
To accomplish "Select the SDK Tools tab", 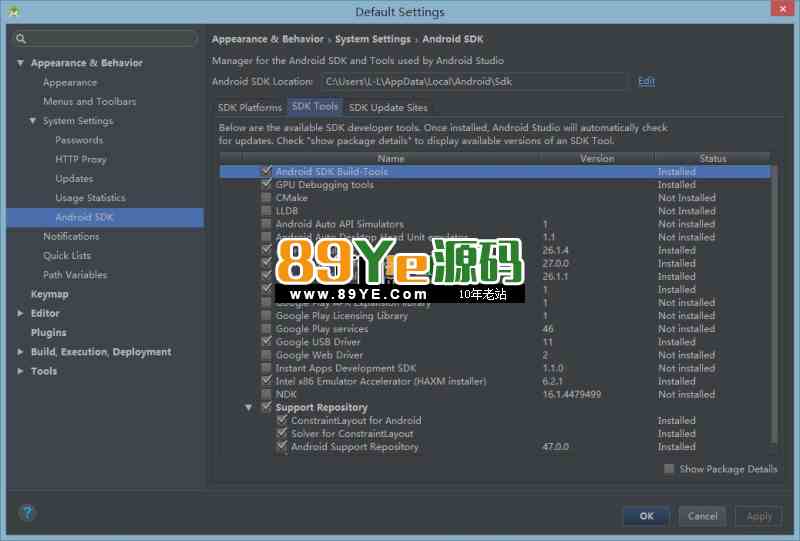I will tap(315, 107).
